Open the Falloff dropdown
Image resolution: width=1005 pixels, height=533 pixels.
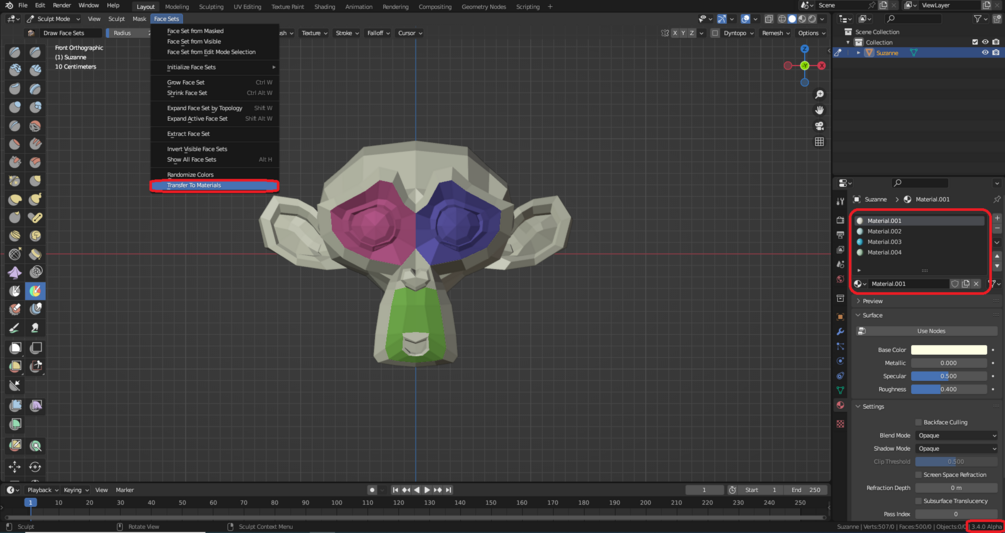378,33
